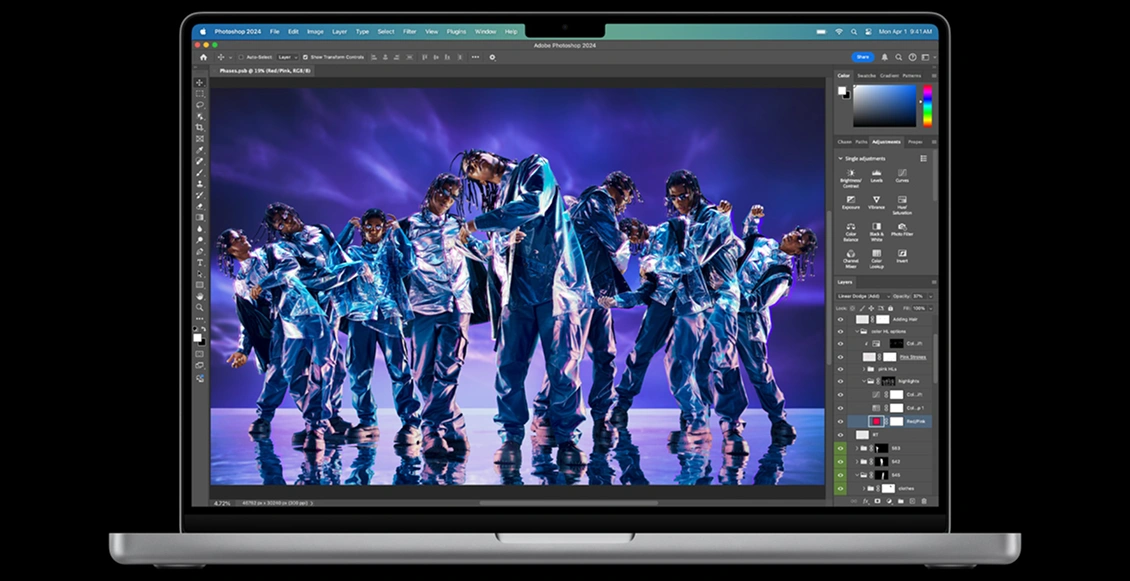
Task: Add a Curves adjustment
Action: point(902,175)
